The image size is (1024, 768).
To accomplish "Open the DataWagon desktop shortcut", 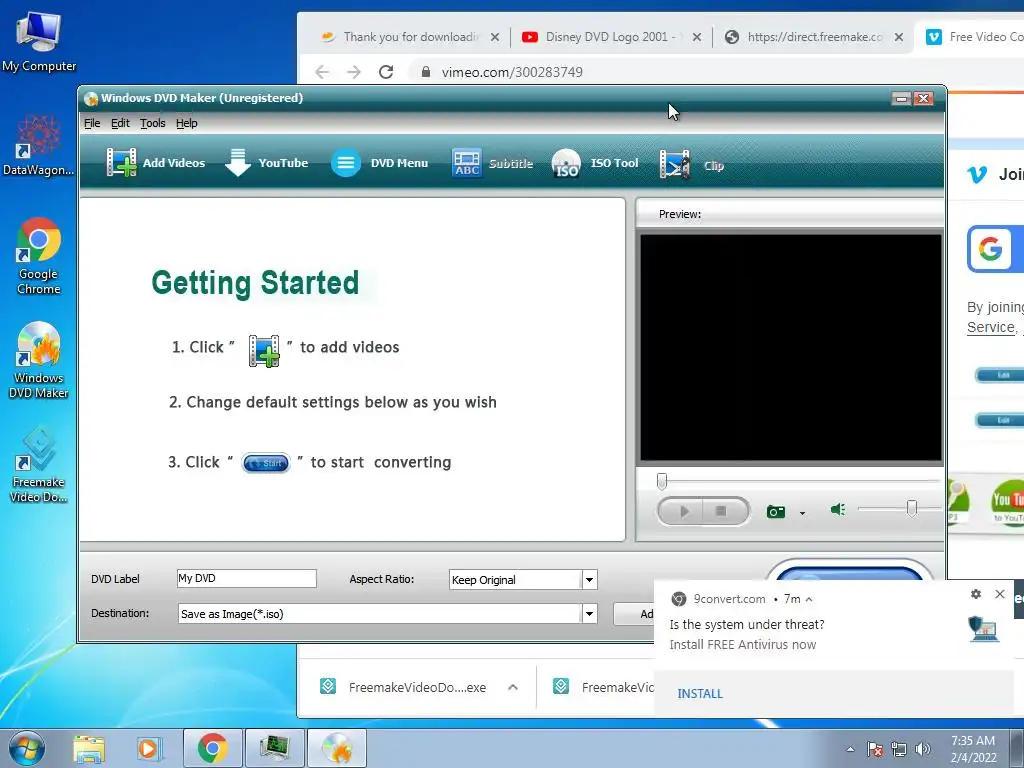I will tap(39, 145).
